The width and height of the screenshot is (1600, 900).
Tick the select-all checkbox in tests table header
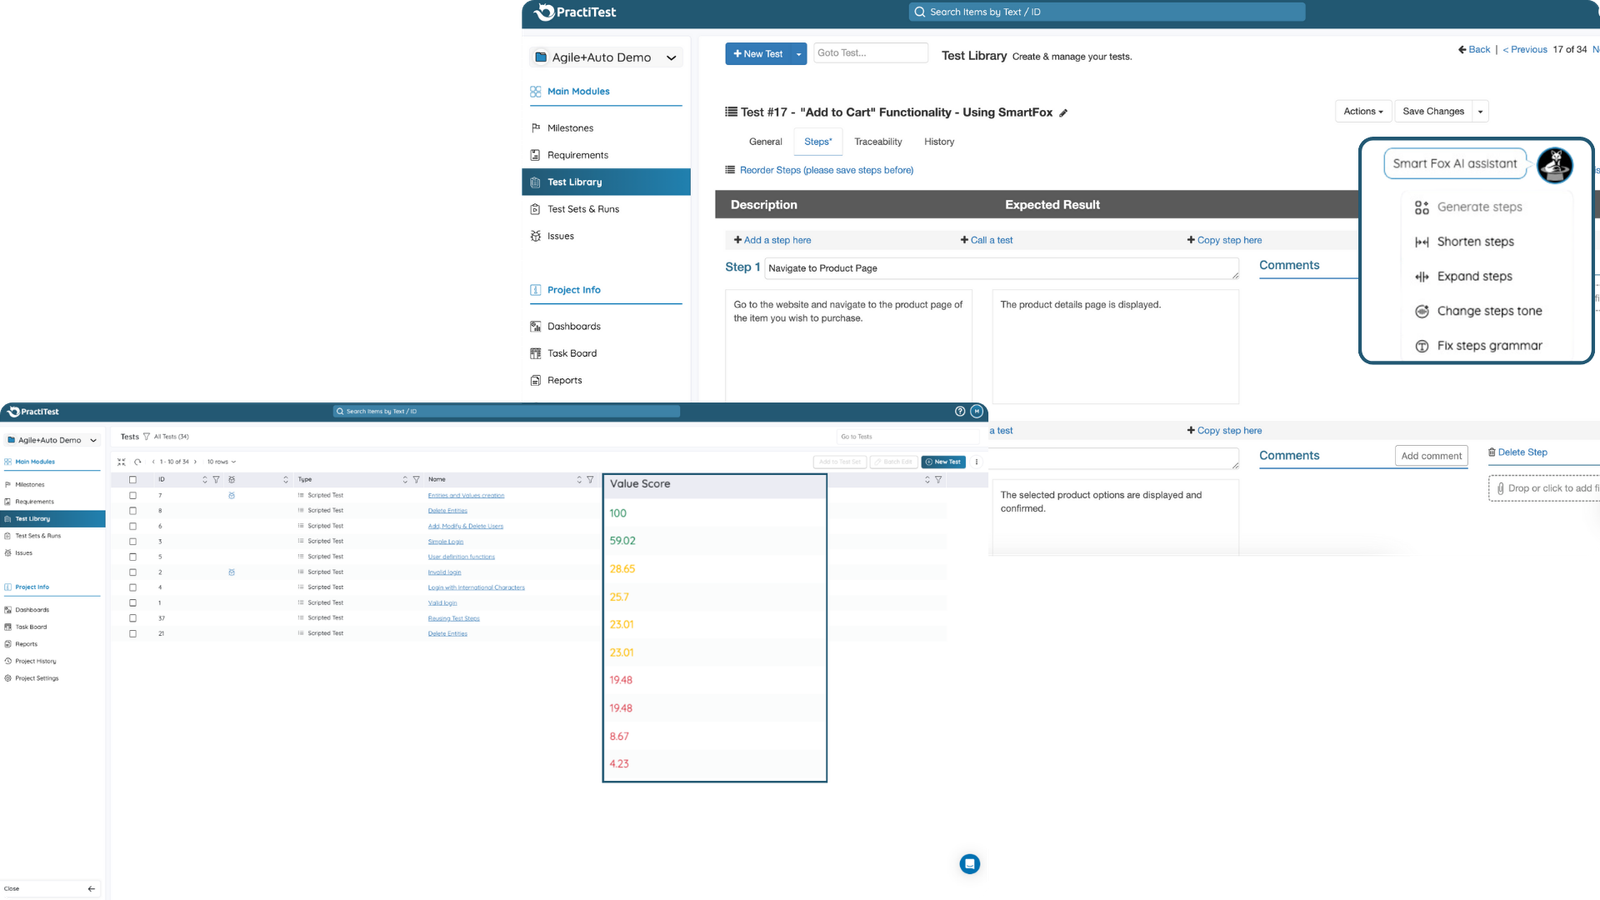click(x=133, y=480)
